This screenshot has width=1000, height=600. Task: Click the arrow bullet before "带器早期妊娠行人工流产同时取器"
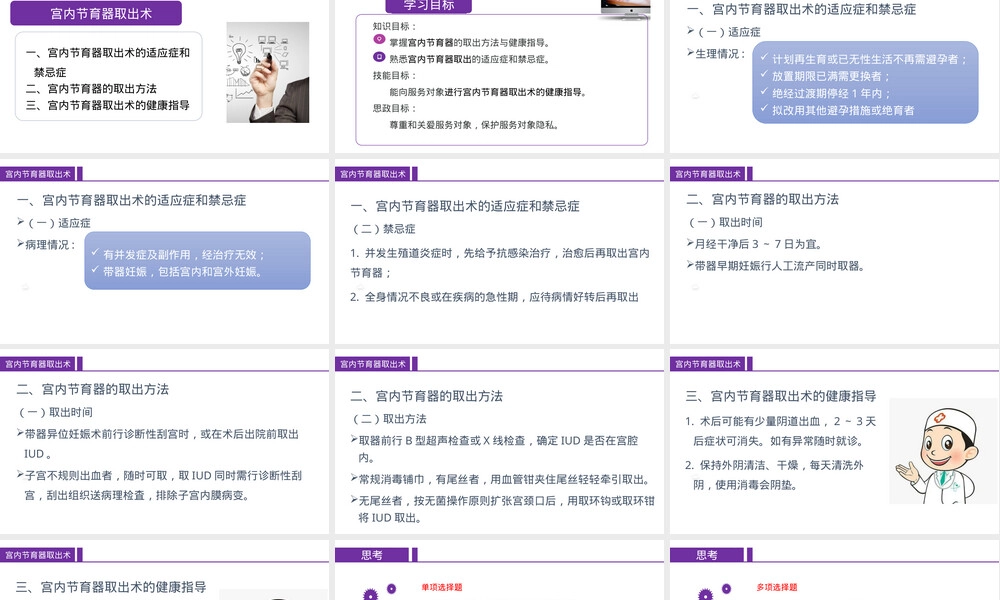[x=690, y=265]
